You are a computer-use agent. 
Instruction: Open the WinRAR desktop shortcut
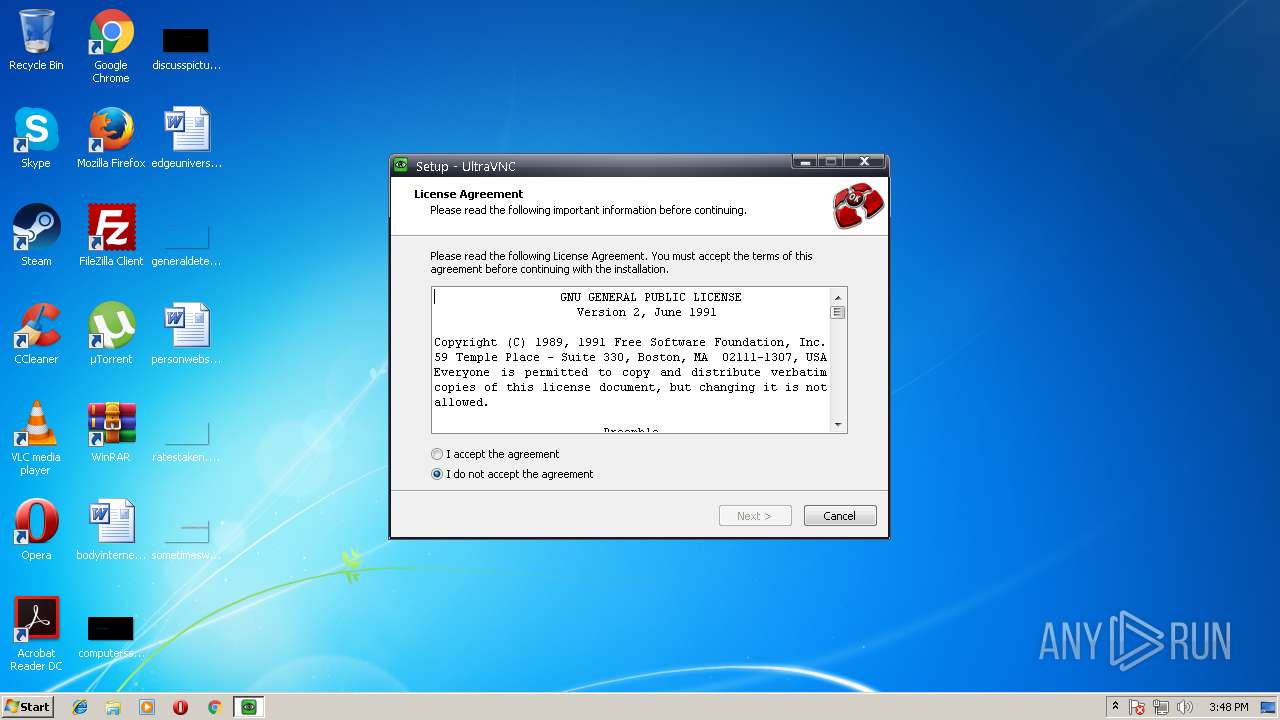(111, 432)
